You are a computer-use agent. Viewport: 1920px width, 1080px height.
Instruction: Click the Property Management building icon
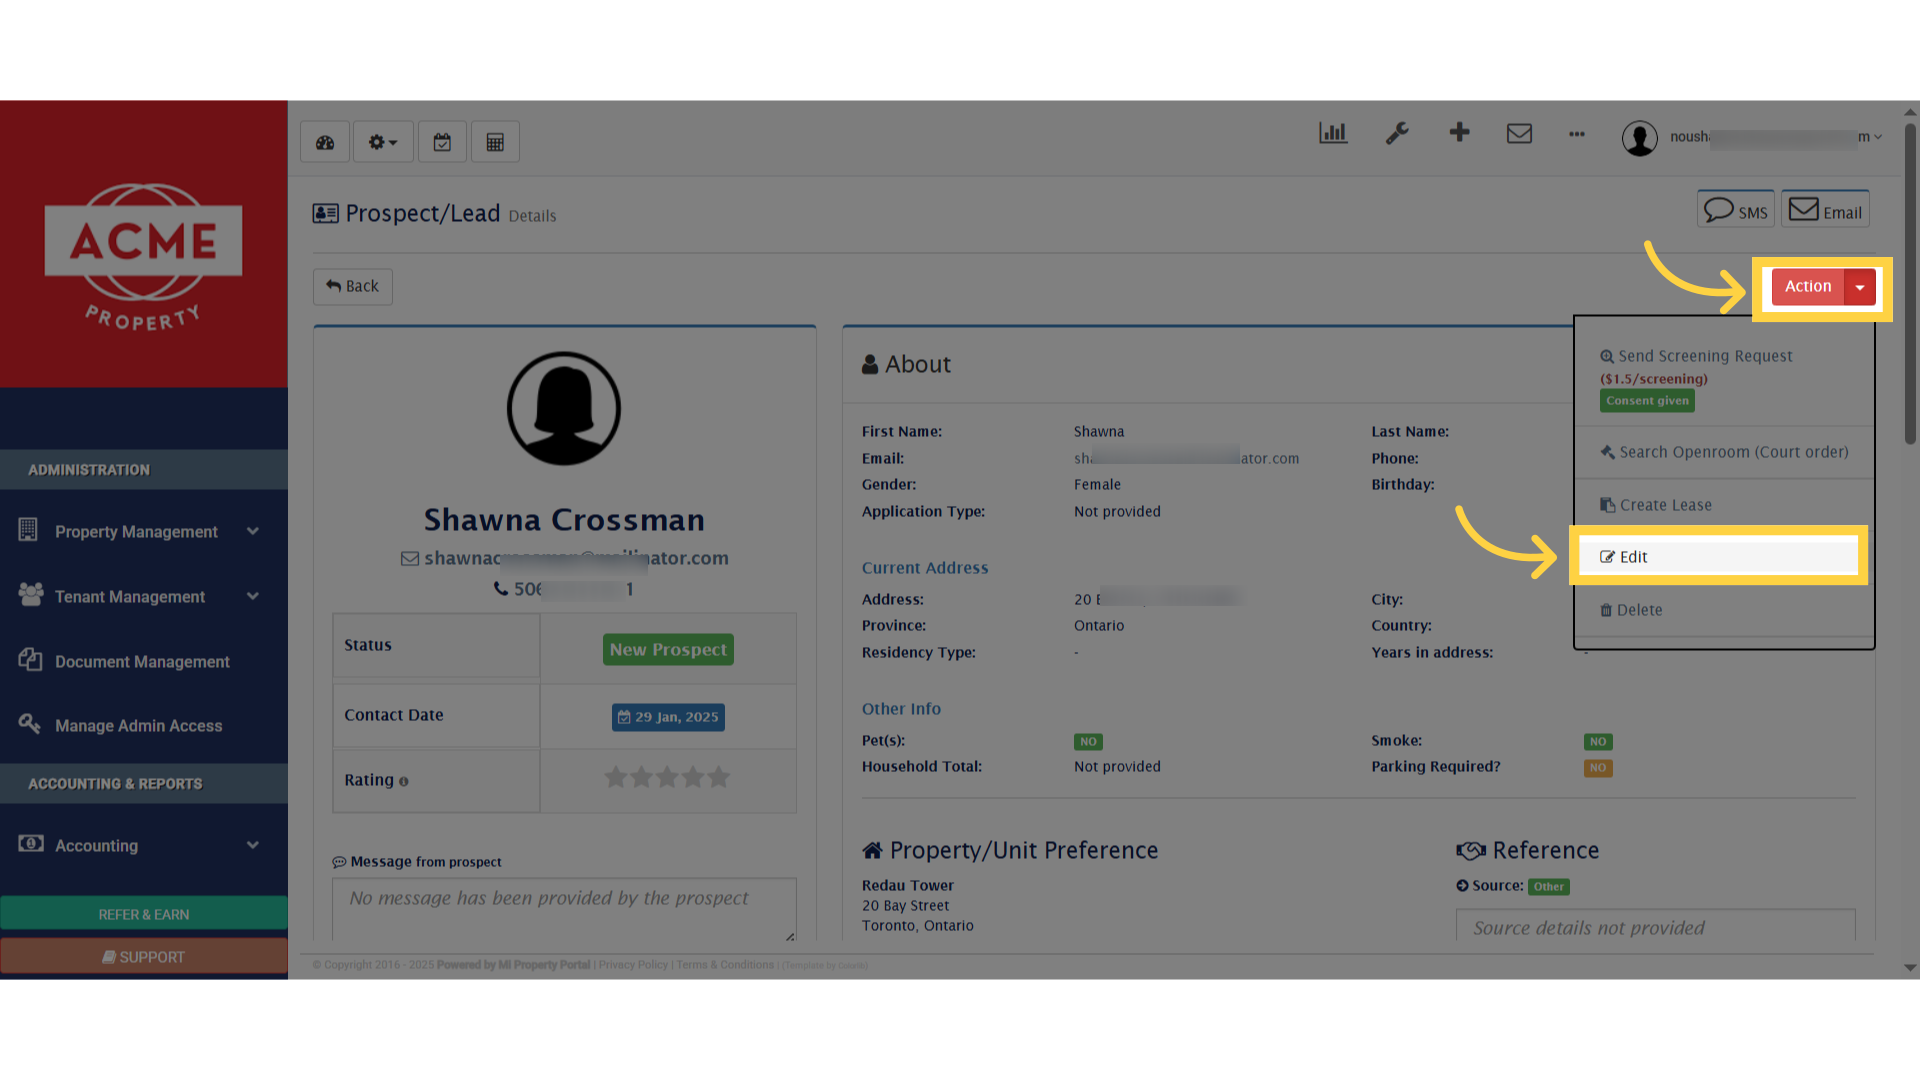pos(28,529)
